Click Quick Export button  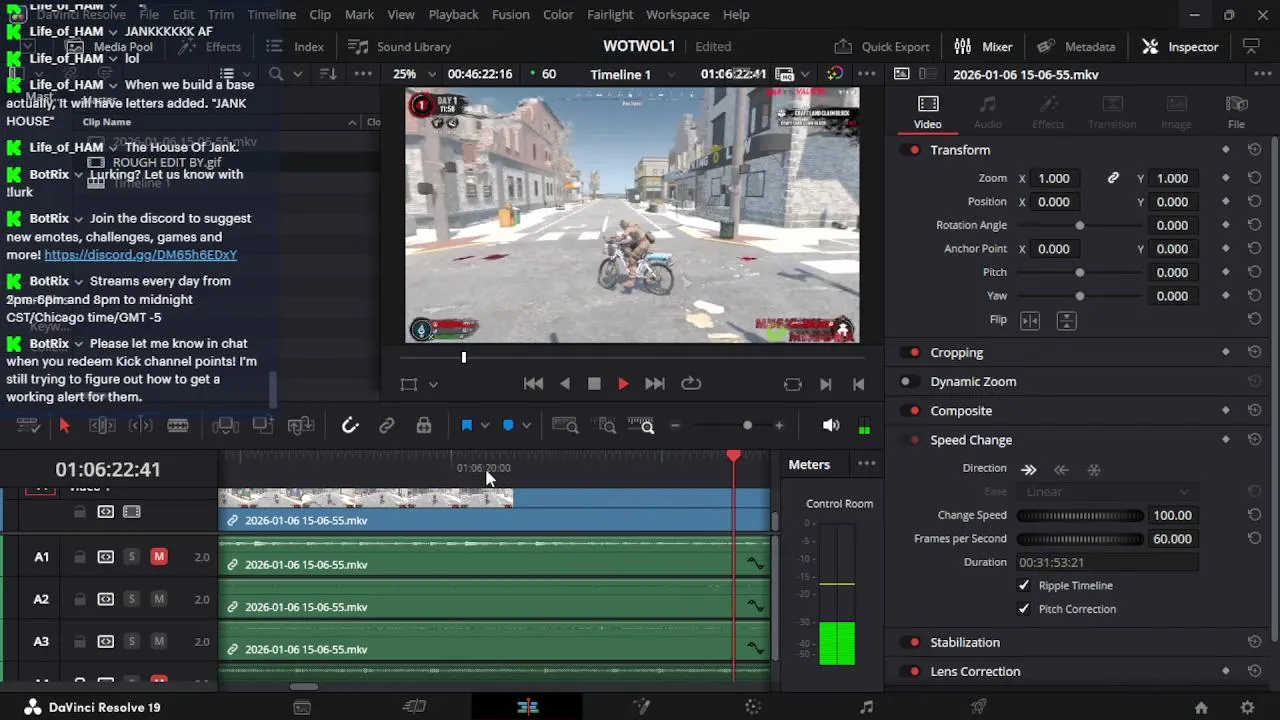point(882,47)
